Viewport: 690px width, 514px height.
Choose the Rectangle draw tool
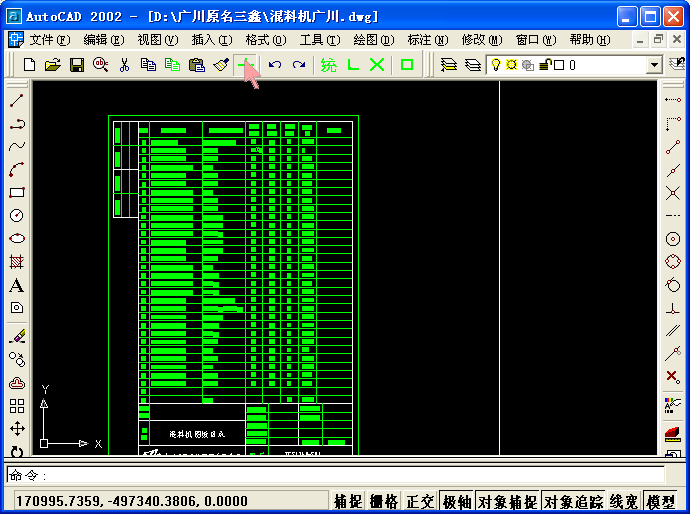(x=17, y=192)
